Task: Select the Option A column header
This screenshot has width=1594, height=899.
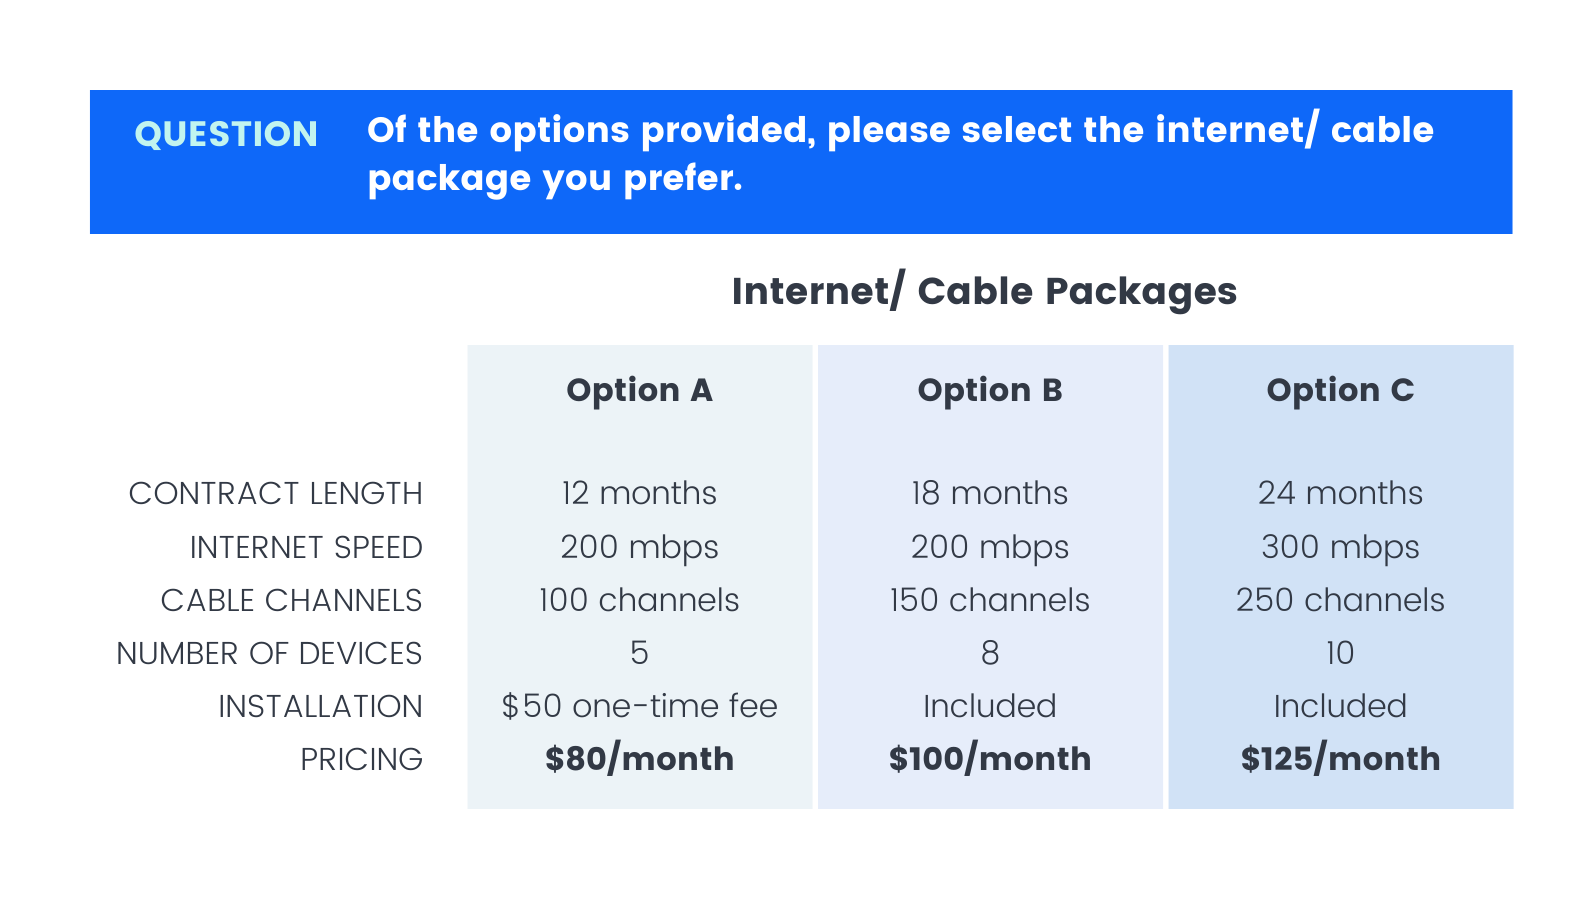Action: (x=639, y=390)
